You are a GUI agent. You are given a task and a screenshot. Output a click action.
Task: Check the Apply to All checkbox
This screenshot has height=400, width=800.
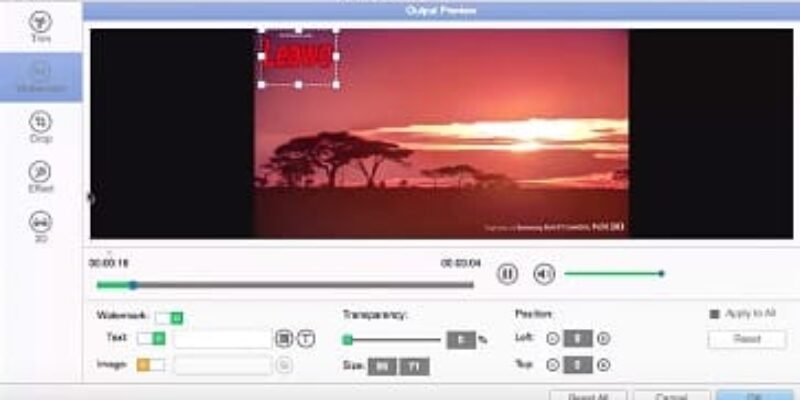(714, 314)
